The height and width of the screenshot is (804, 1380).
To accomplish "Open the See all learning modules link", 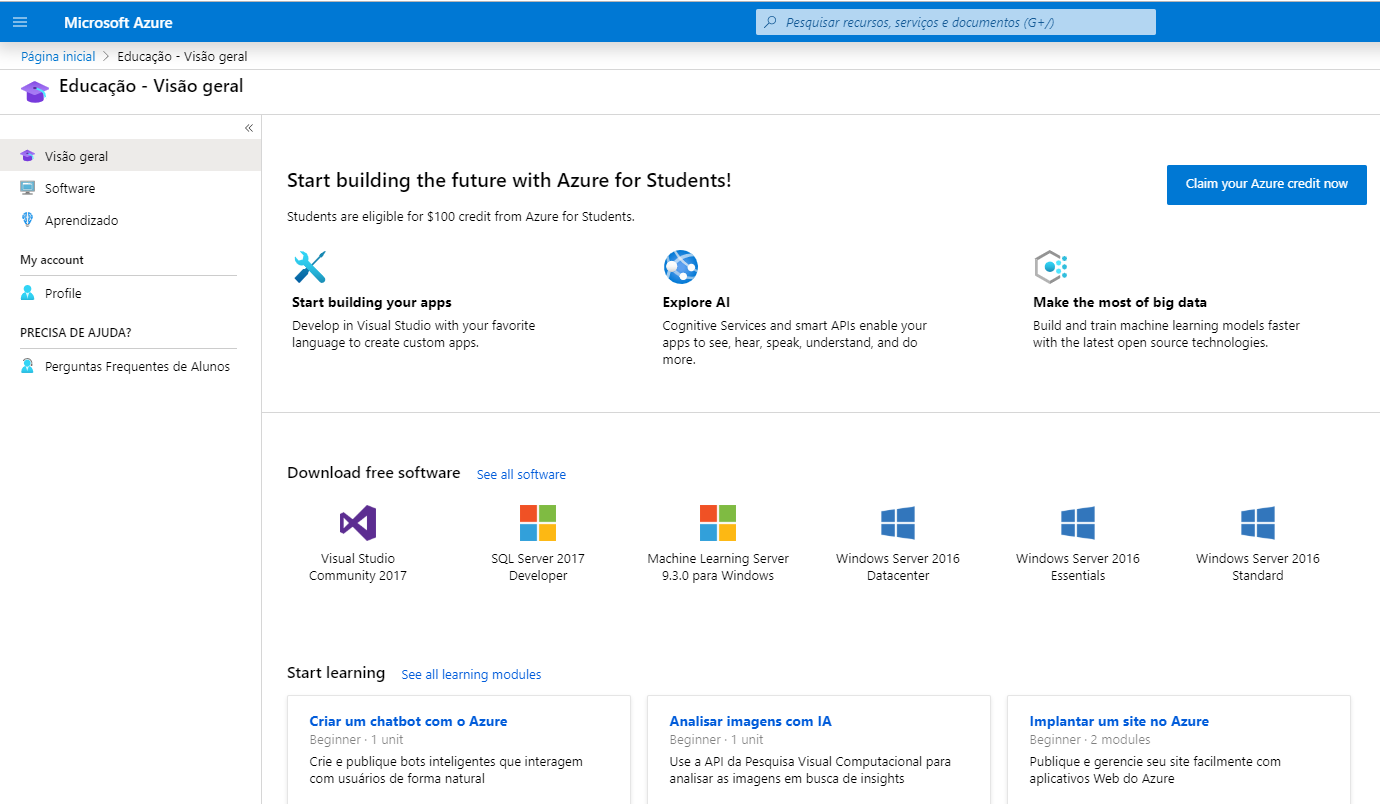I will (471, 674).
